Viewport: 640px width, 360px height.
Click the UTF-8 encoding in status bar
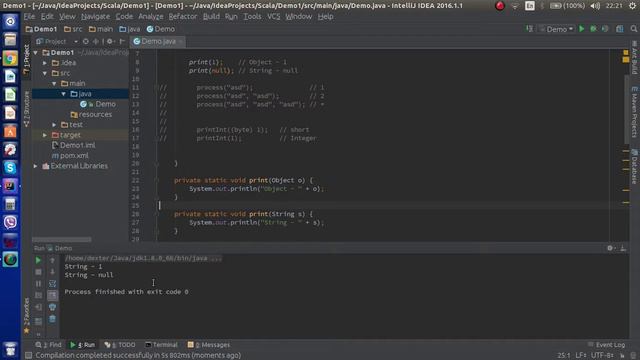click(602, 356)
